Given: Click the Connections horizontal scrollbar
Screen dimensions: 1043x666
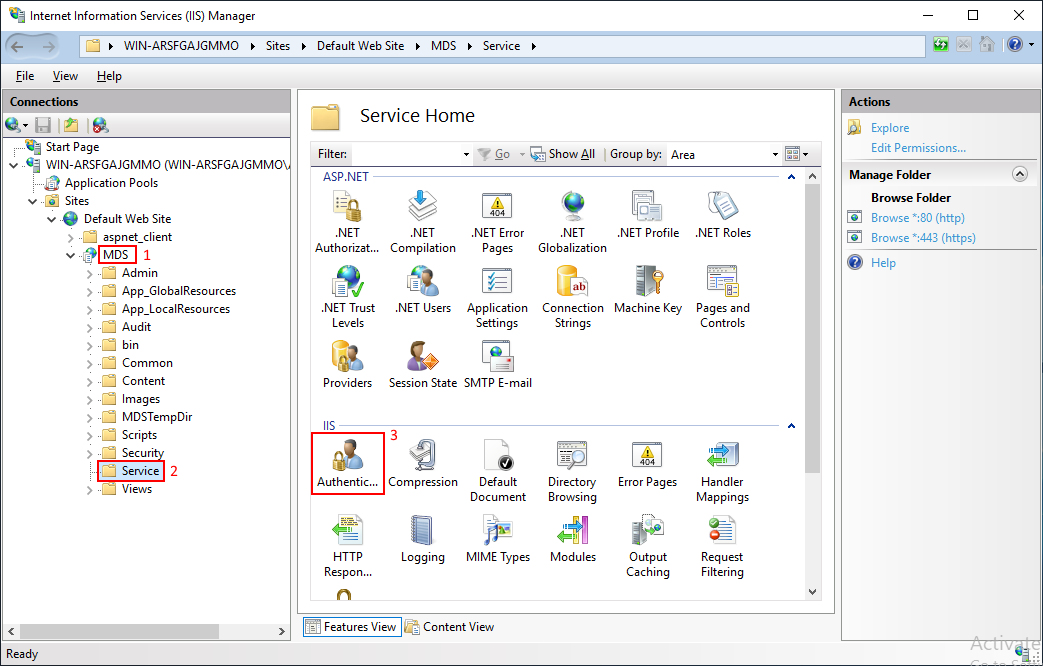Looking at the screenshot, I should point(119,631).
